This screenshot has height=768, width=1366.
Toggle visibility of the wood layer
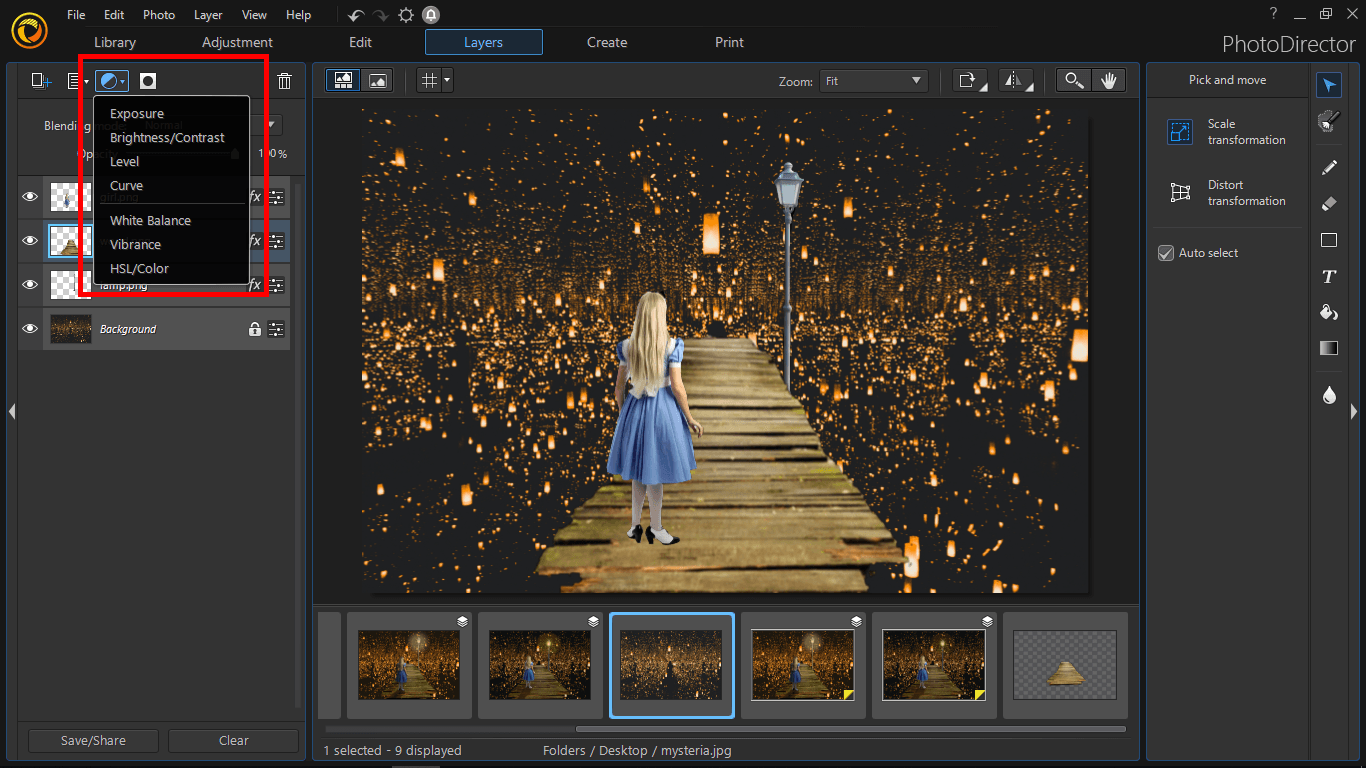[30, 241]
